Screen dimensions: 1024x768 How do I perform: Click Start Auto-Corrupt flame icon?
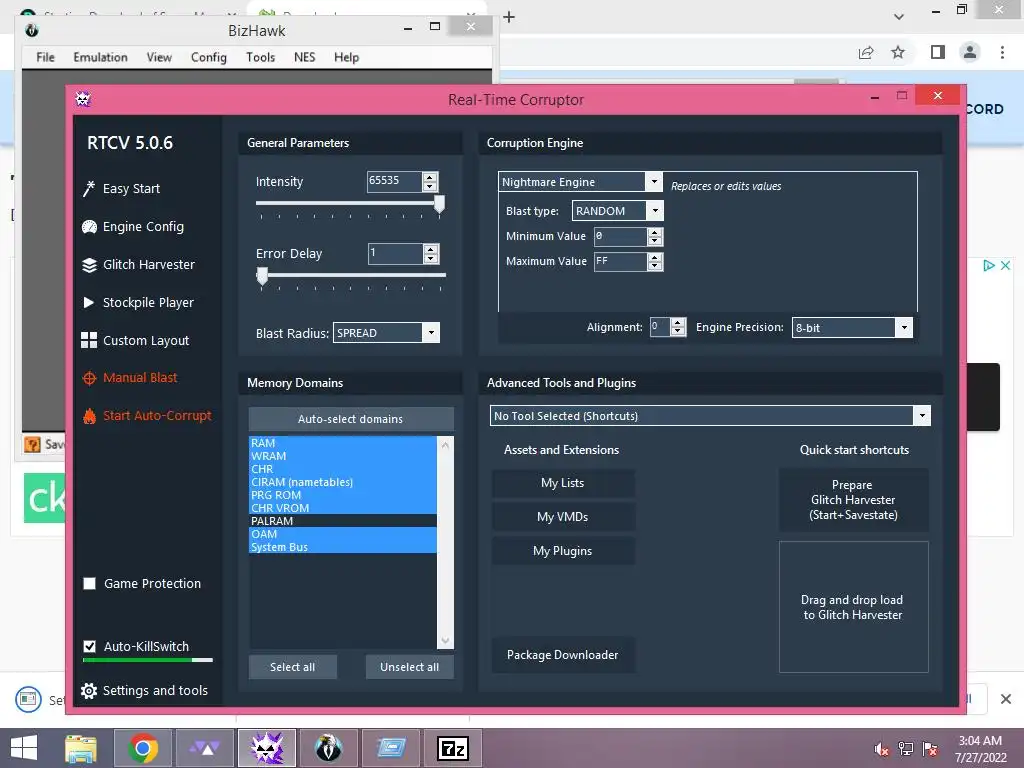(89, 416)
